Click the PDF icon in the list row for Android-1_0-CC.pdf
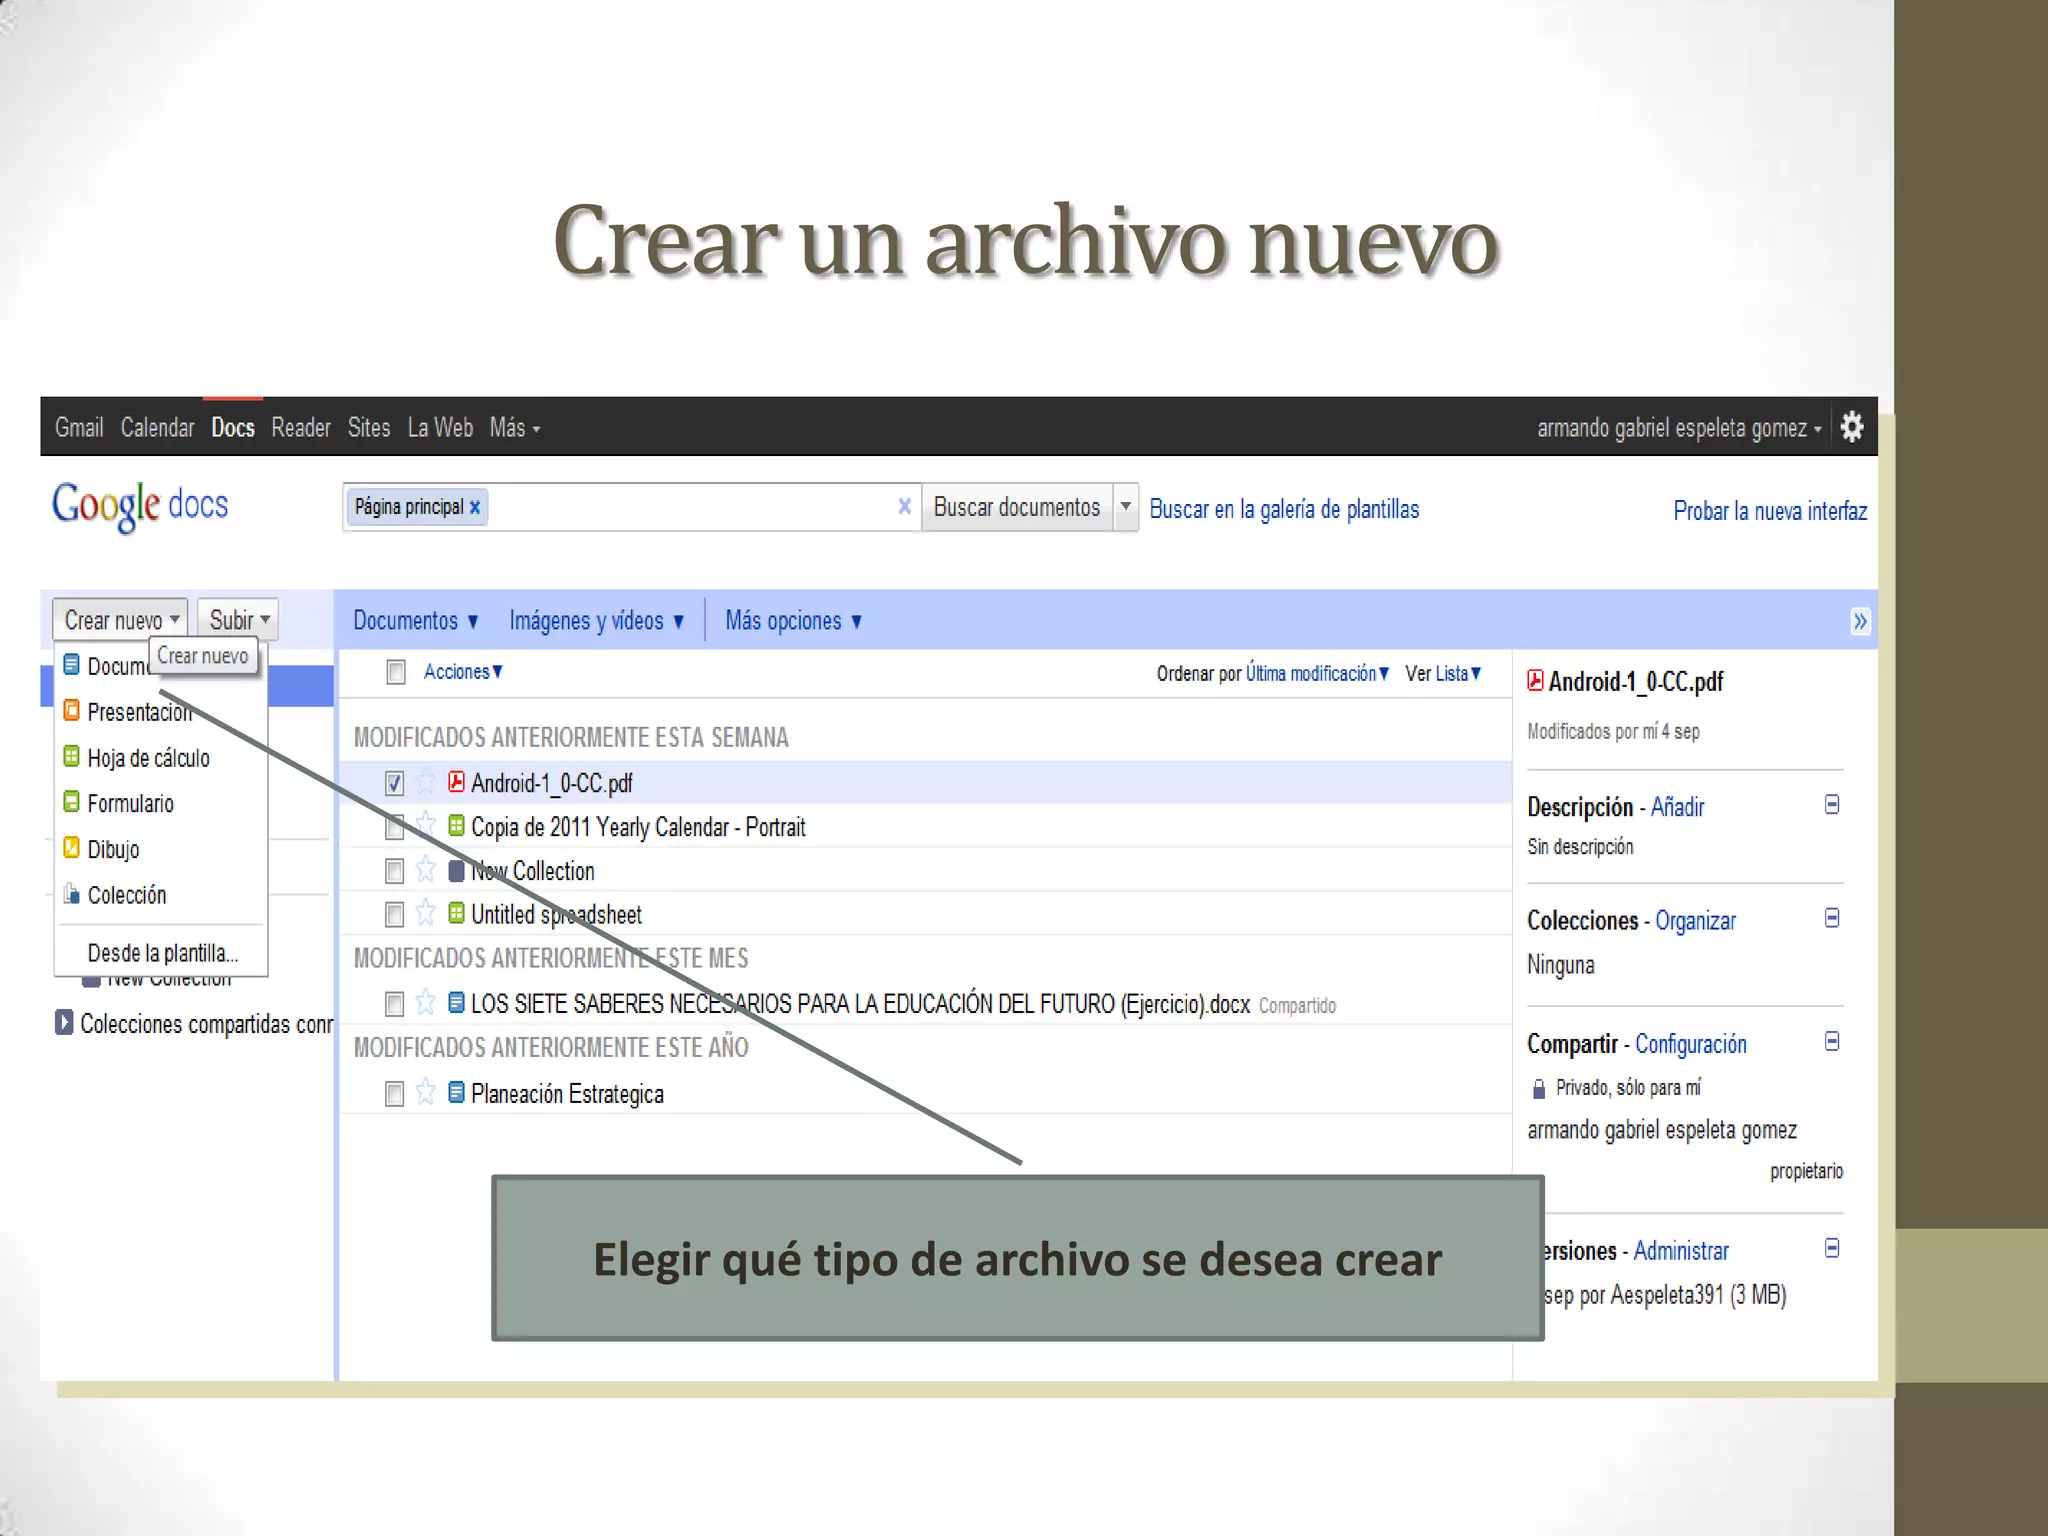 [x=456, y=781]
